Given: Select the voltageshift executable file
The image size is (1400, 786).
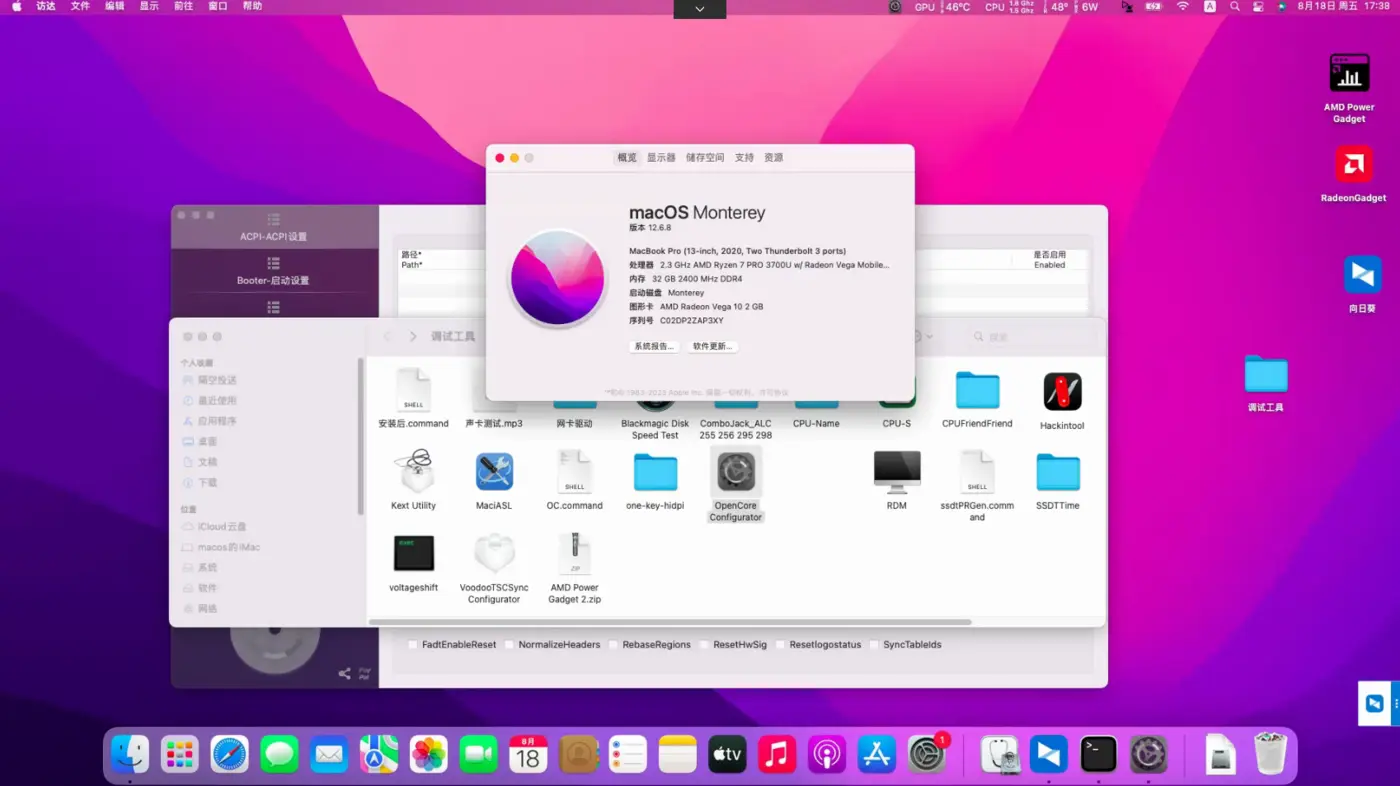Looking at the screenshot, I should click(413, 554).
